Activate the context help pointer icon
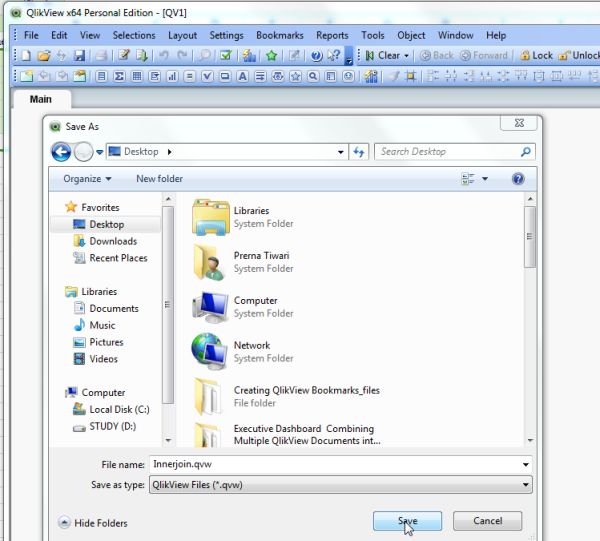 click(x=334, y=56)
